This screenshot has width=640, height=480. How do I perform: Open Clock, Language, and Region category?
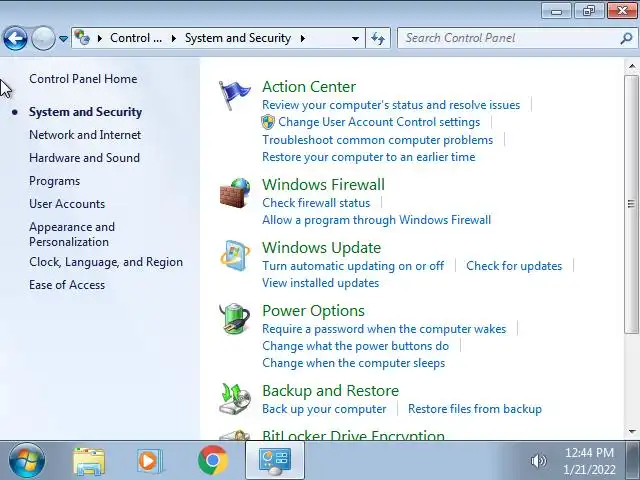pyautogui.click(x=106, y=262)
